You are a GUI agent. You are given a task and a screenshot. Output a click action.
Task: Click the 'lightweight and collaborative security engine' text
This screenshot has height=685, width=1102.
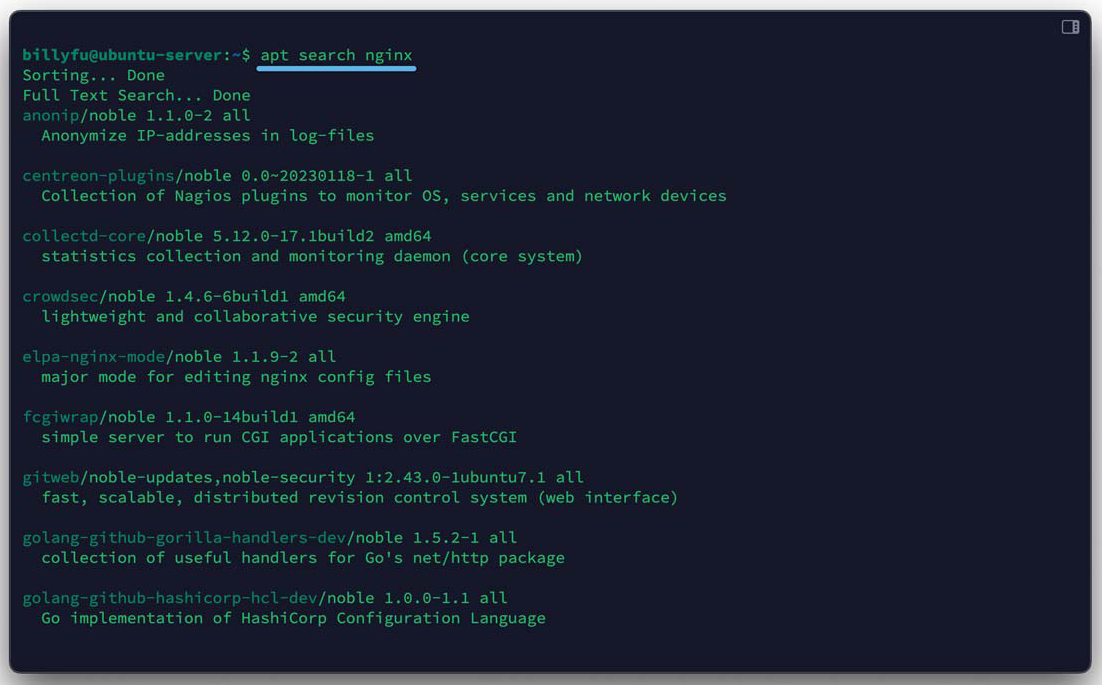tap(255, 316)
